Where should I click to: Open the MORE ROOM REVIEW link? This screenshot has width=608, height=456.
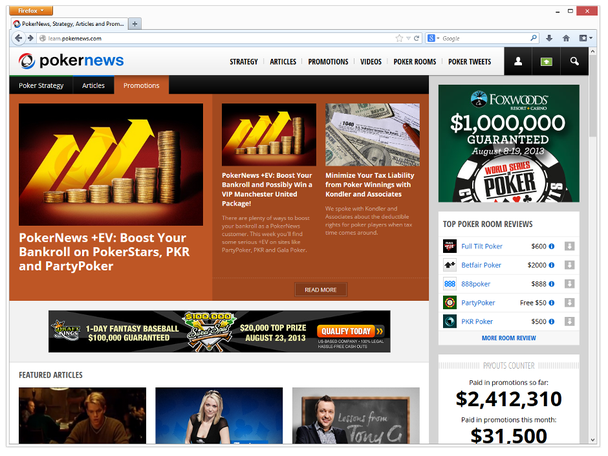(x=509, y=338)
